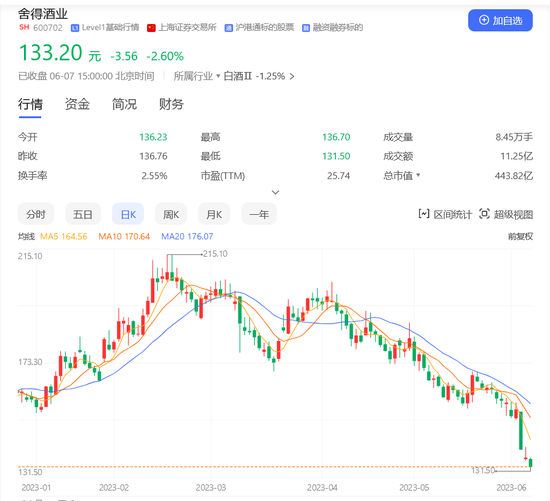Click the stock code 600702

point(48,28)
